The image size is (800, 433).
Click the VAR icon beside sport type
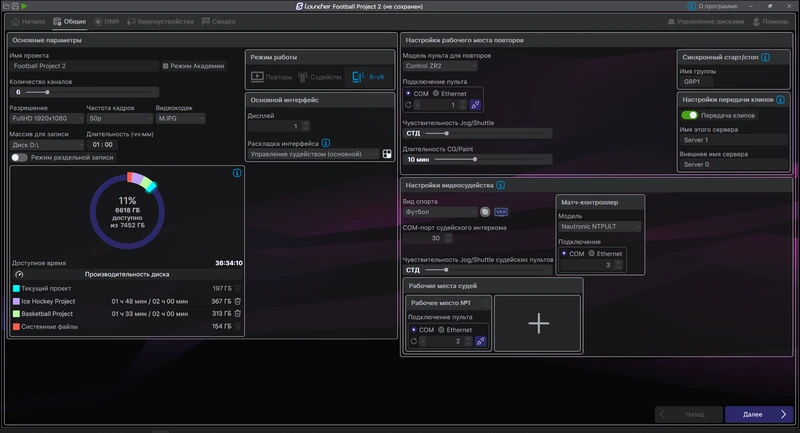click(x=501, y=212)
